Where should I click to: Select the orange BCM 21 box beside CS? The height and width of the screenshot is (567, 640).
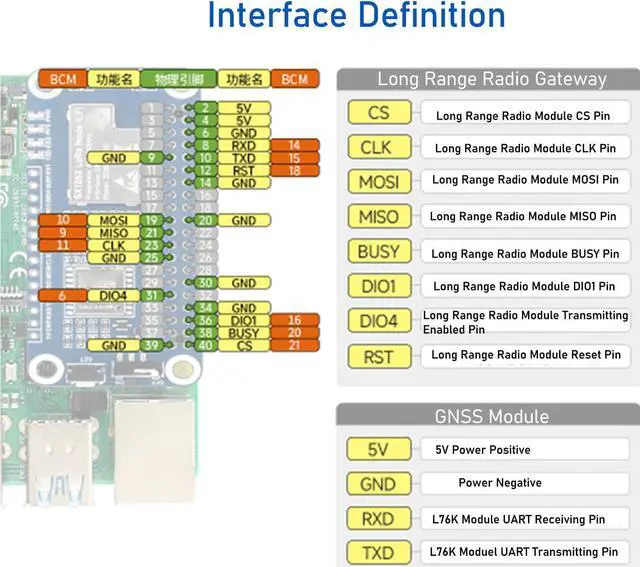pos(294,345)
